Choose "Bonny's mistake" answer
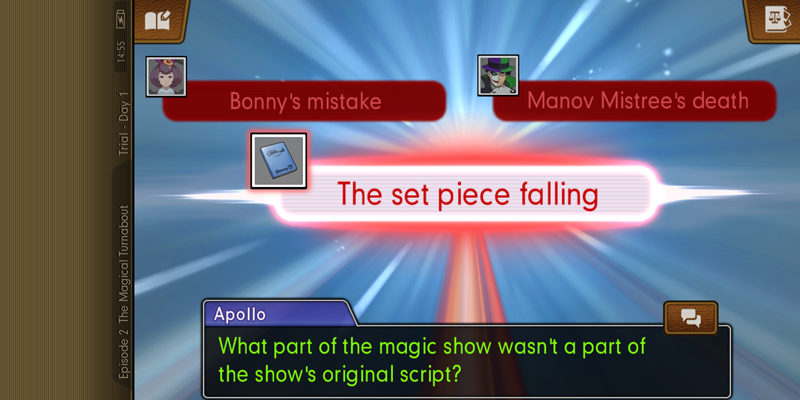 tap(305, 101)
